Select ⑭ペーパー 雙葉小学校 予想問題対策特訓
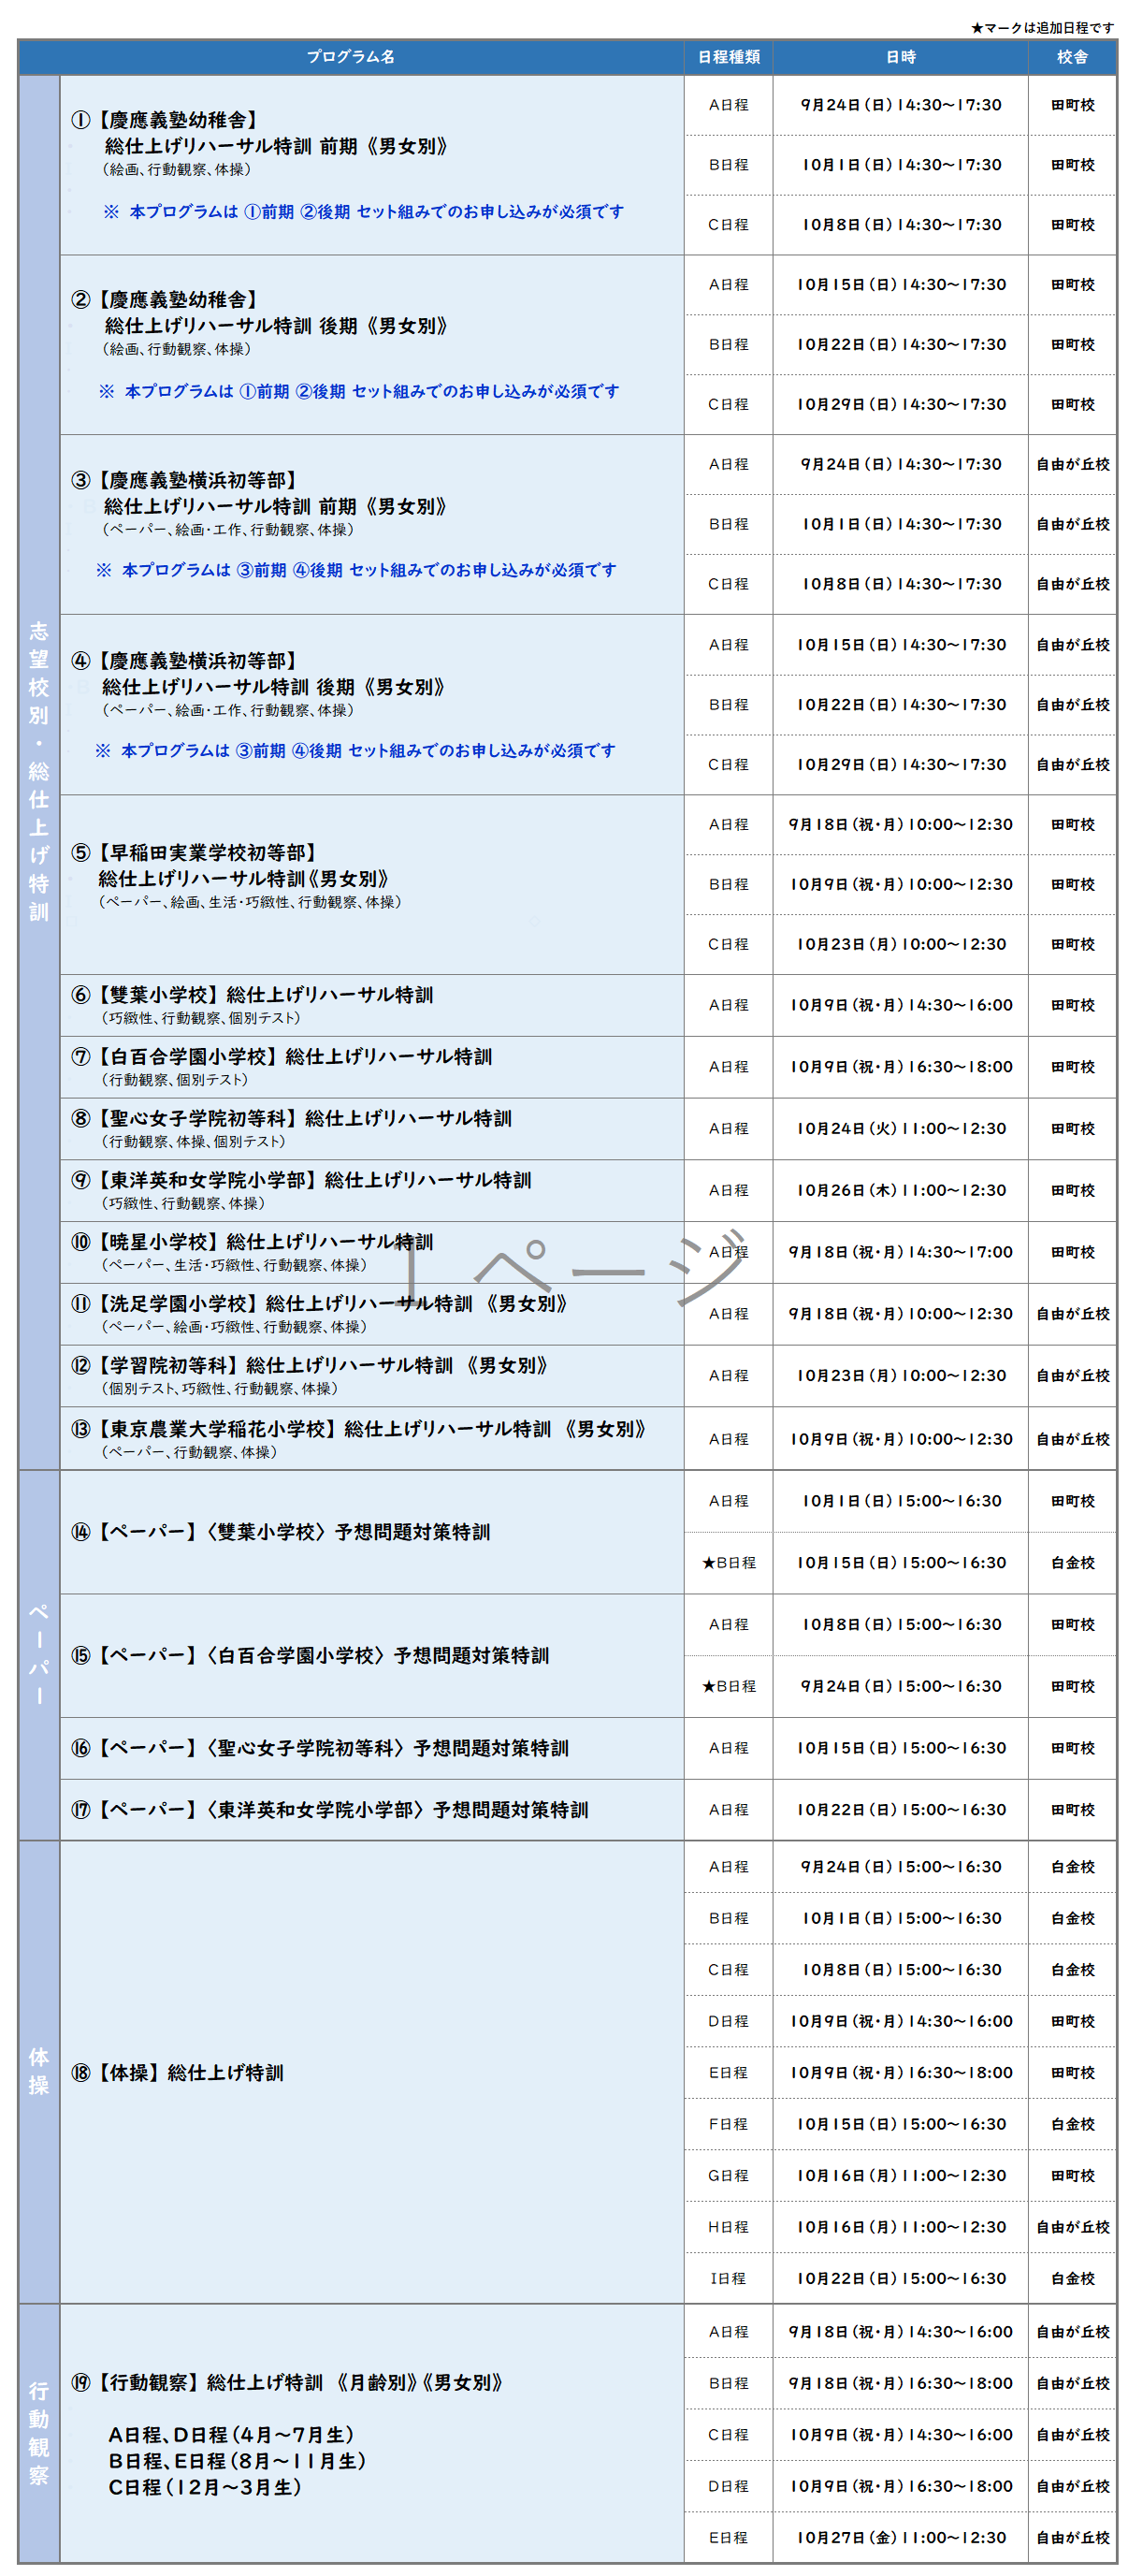The image size is (1128, 2576). [x=280, y=1531]
